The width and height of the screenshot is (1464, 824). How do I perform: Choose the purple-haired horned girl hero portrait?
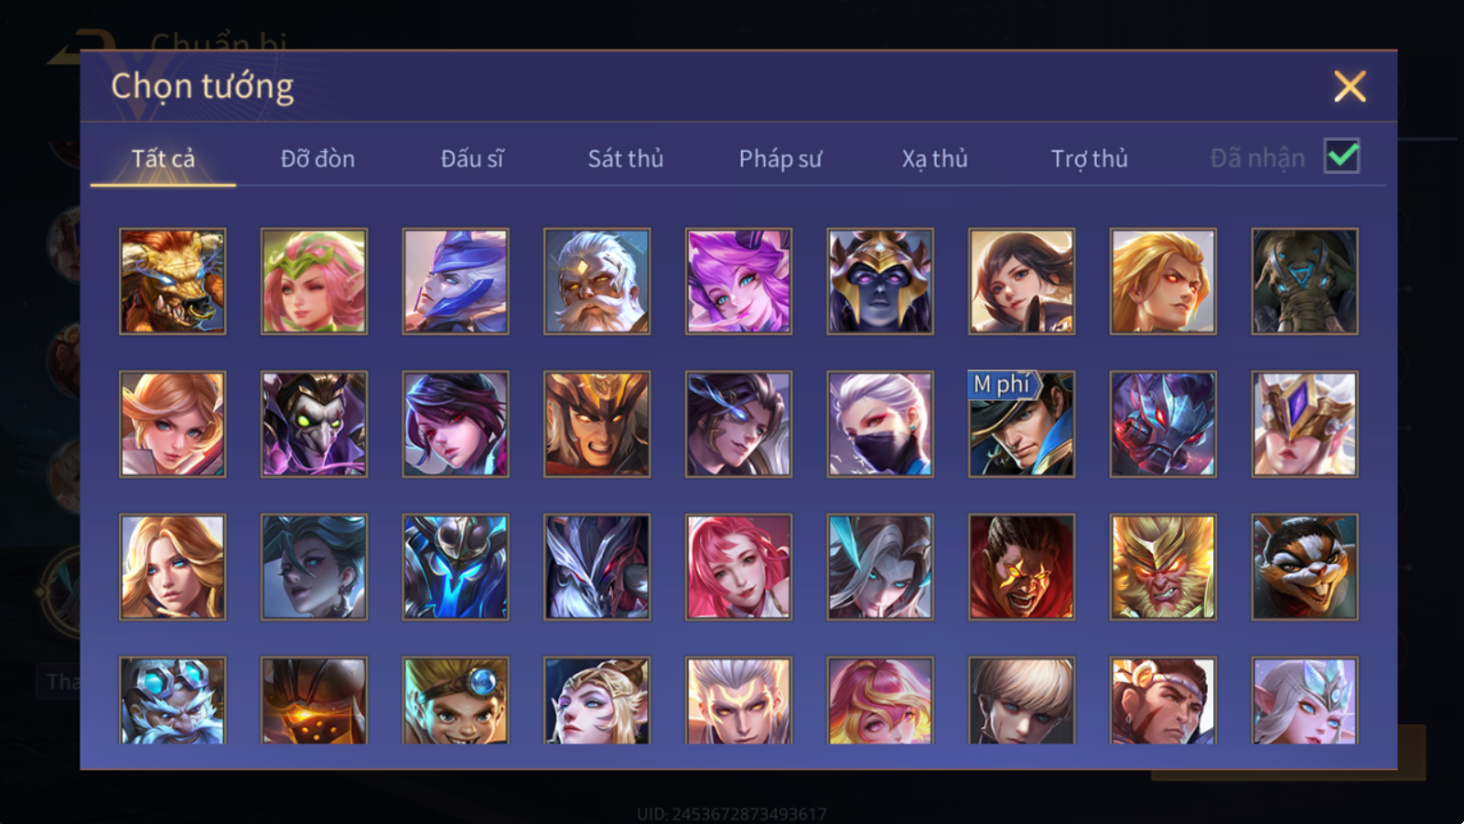(x=738, y=281)
